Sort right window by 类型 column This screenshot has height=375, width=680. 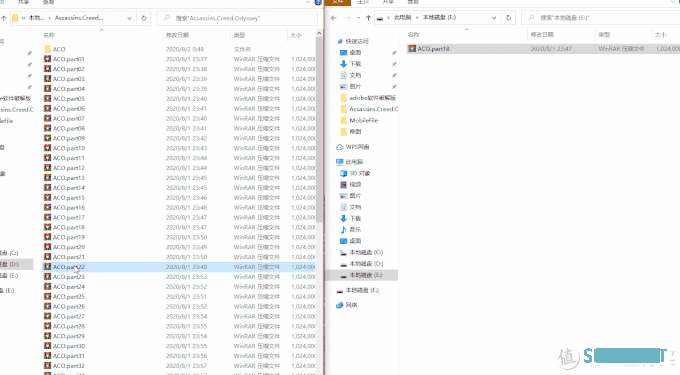point(605,35)
